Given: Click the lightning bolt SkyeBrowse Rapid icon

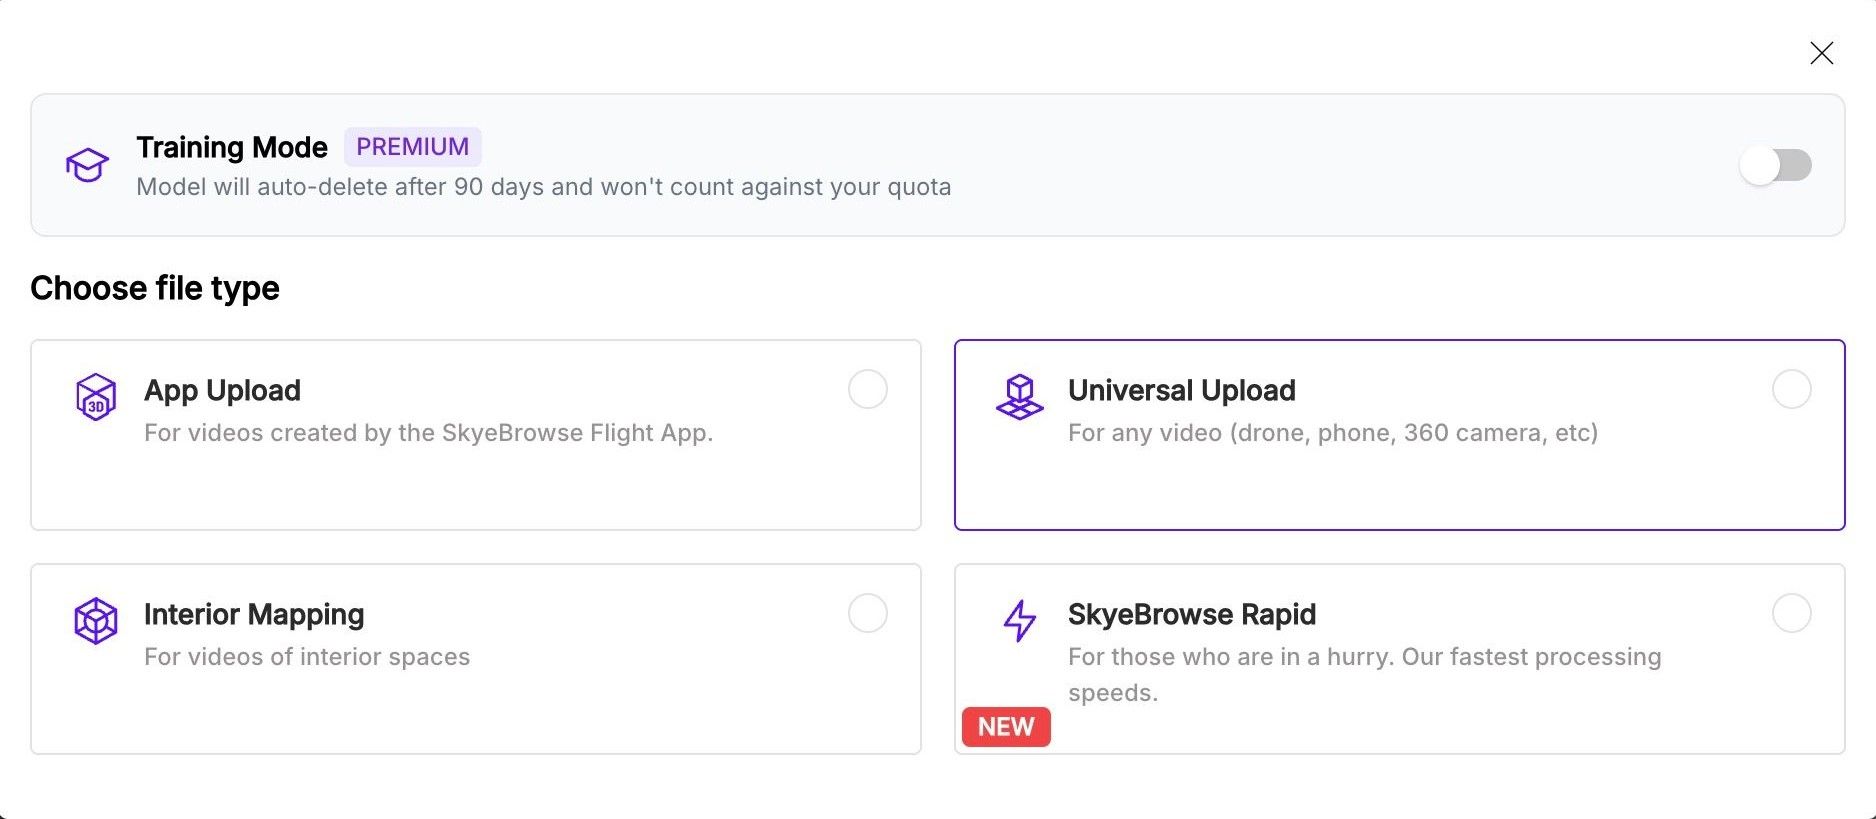Looking at the screenshot, I should coord(1020,620).
